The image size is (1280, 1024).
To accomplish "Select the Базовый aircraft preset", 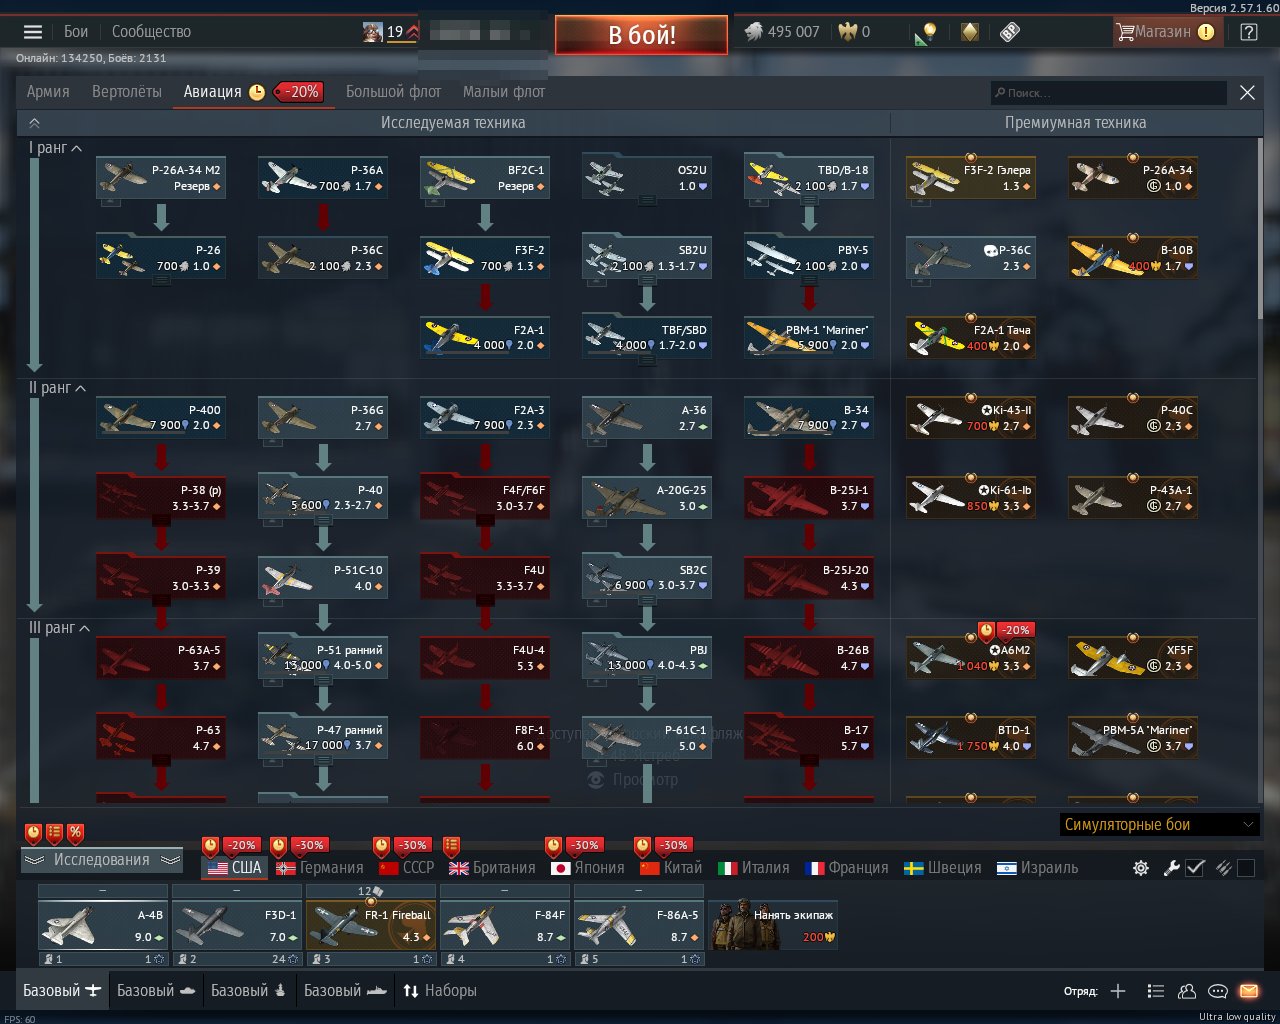I will tap(62, 991).
